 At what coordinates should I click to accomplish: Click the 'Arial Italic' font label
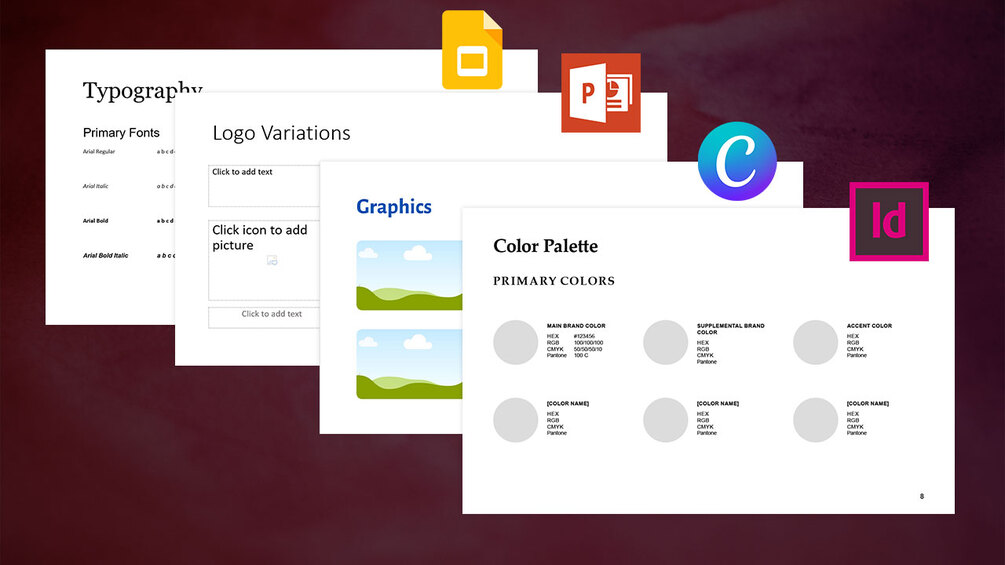96,186
